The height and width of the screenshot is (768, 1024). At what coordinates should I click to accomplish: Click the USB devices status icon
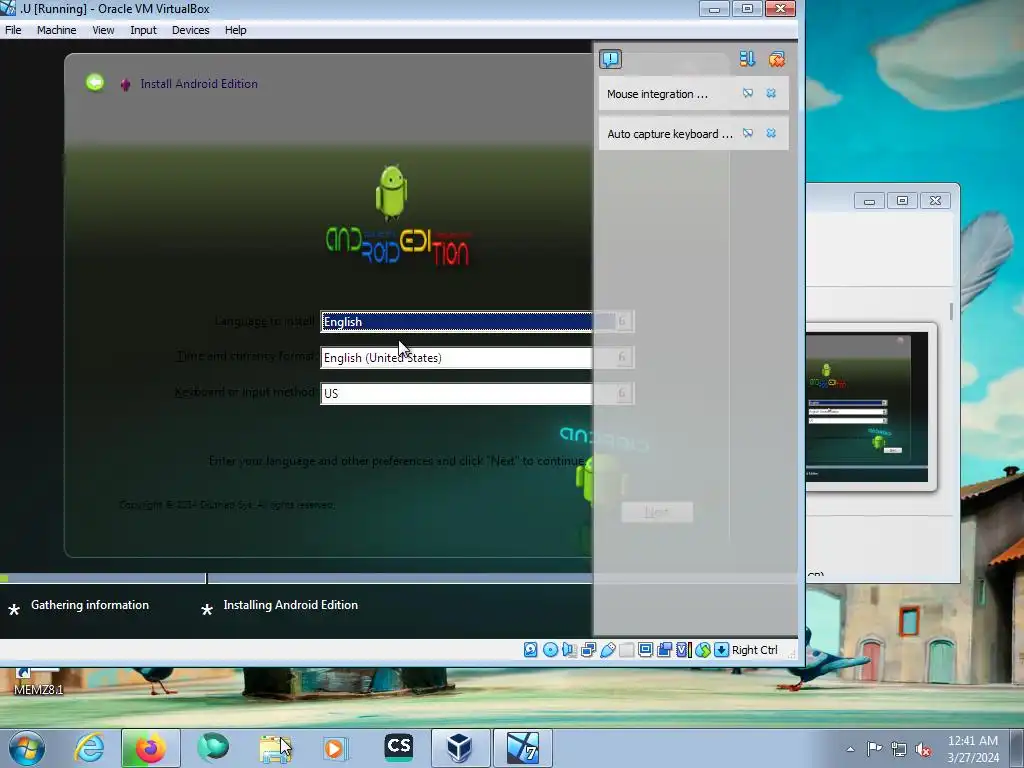tap(607, 650)
